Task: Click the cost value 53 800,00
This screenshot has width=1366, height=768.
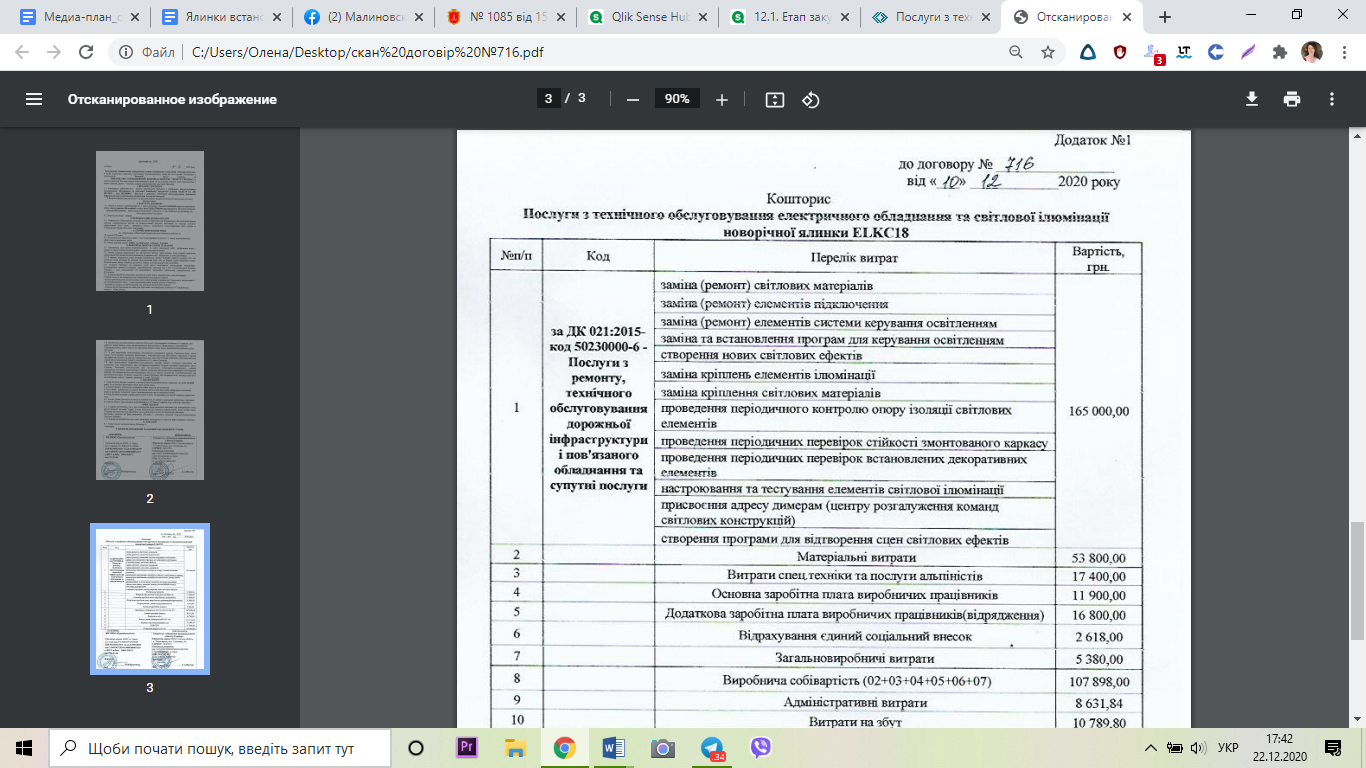Action: pyautogui.click(x=1098, y=558)
